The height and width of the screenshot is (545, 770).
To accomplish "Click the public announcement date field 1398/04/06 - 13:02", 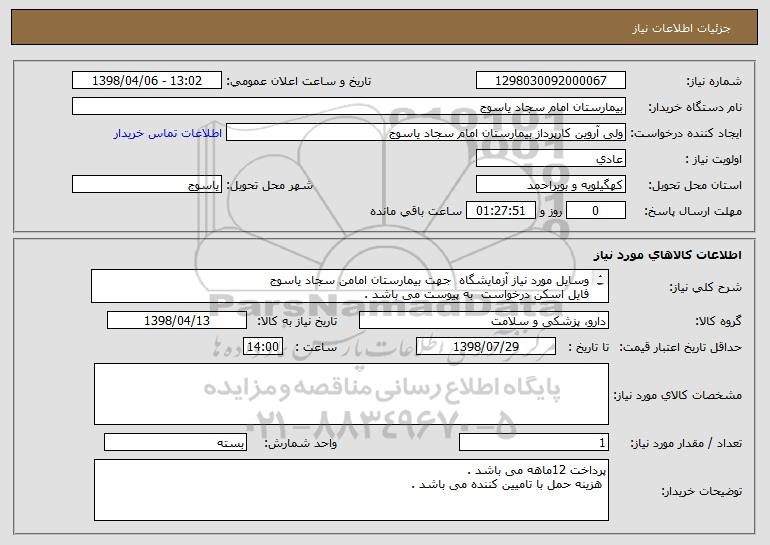I will pyautogui.click(x=147, y=81).
